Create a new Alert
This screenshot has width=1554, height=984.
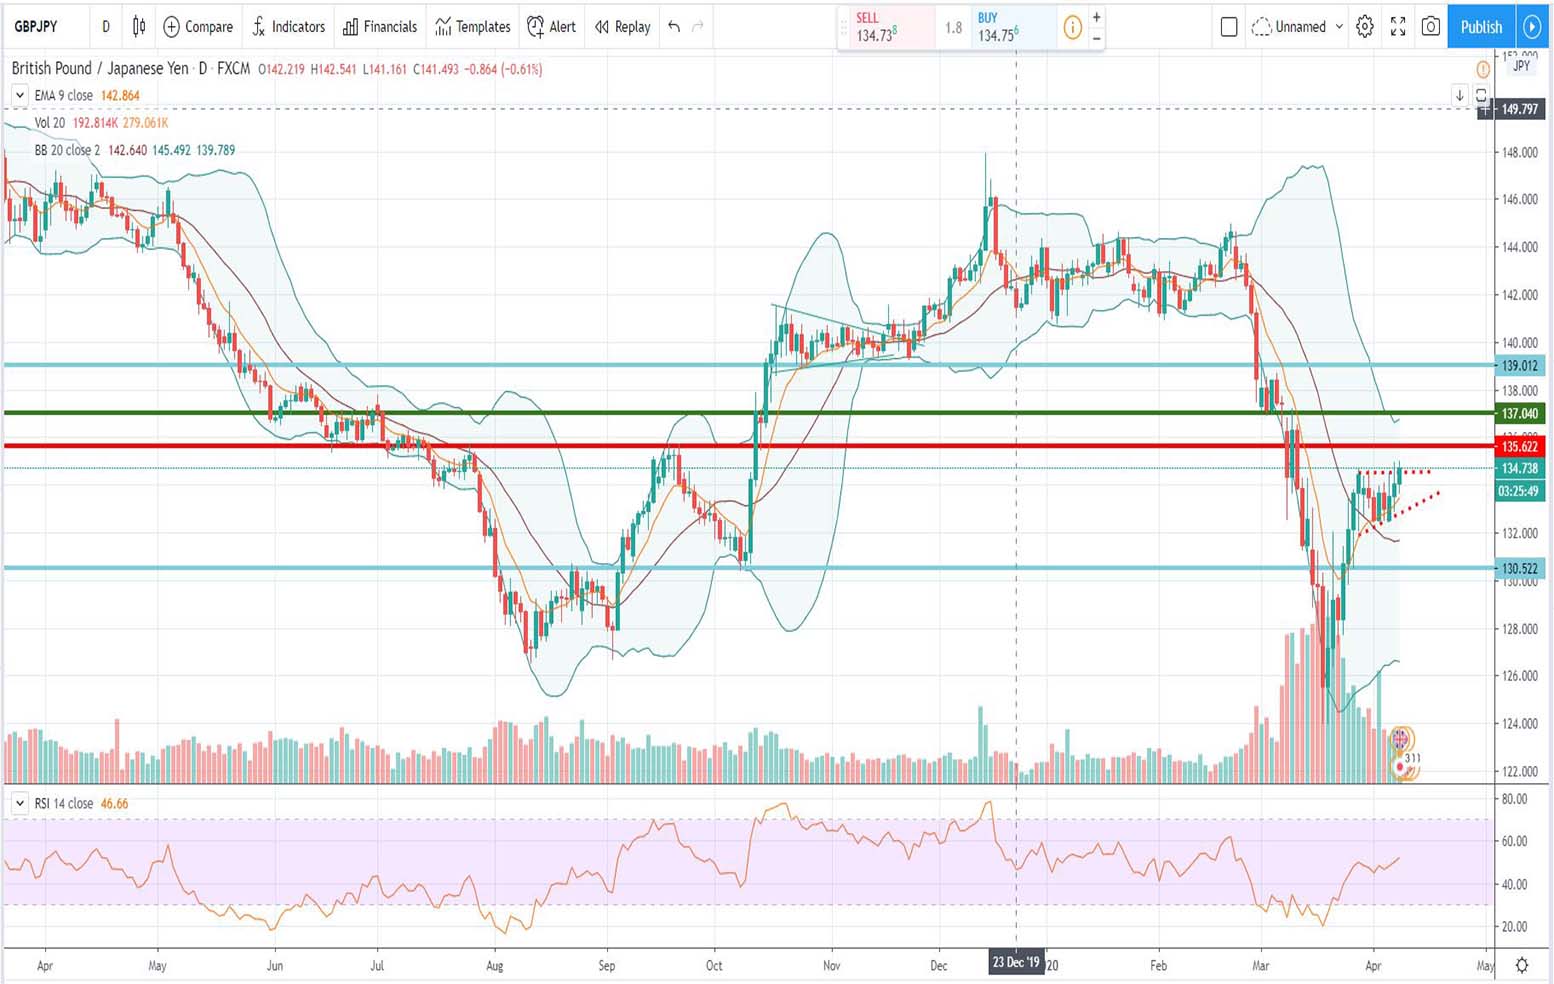point(551,27)
